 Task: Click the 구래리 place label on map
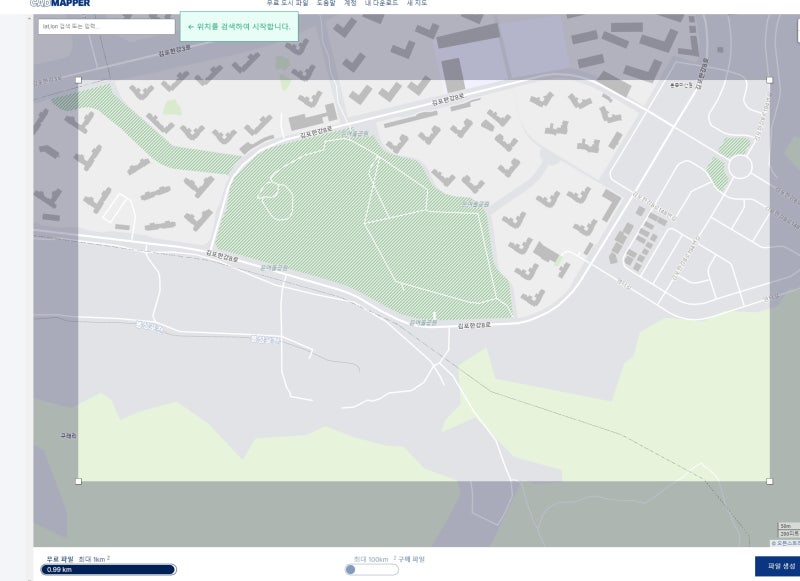[68, 436]
